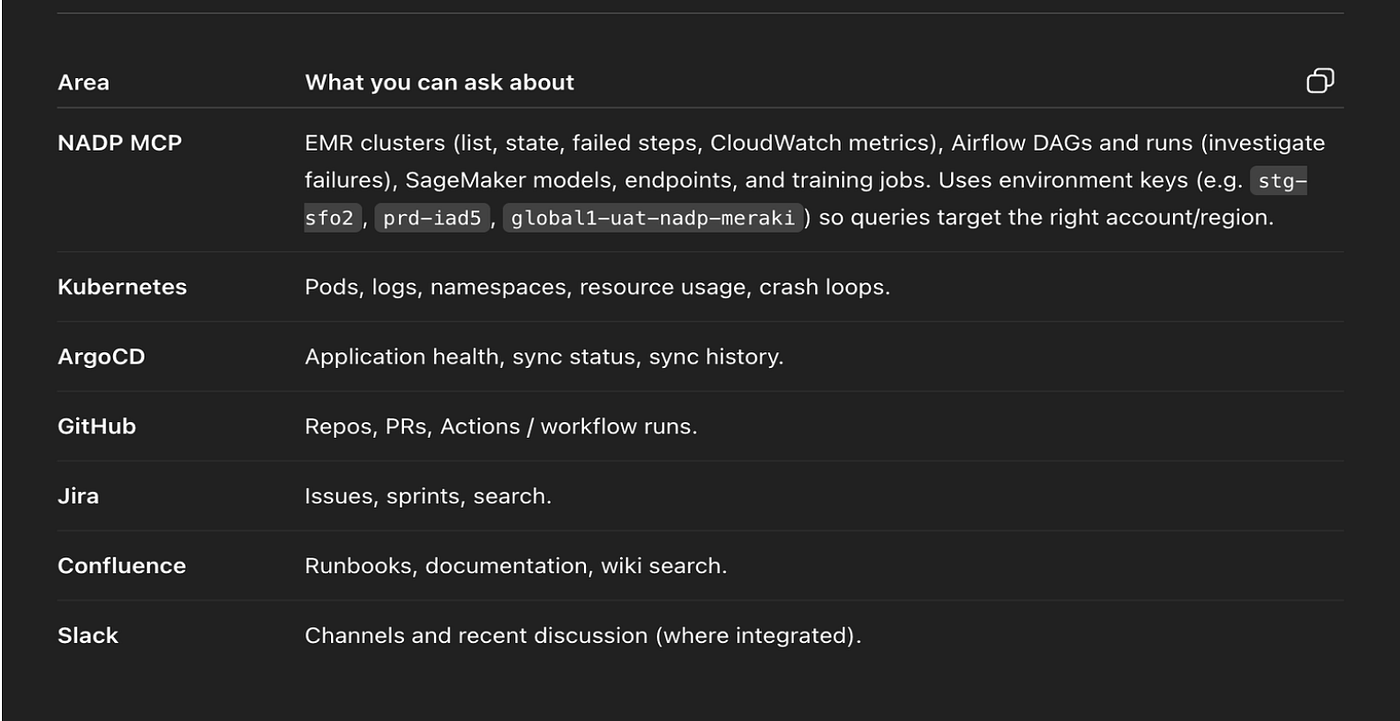
Task: Click the Pods, logs, namespaces description text
Action: 597,287
